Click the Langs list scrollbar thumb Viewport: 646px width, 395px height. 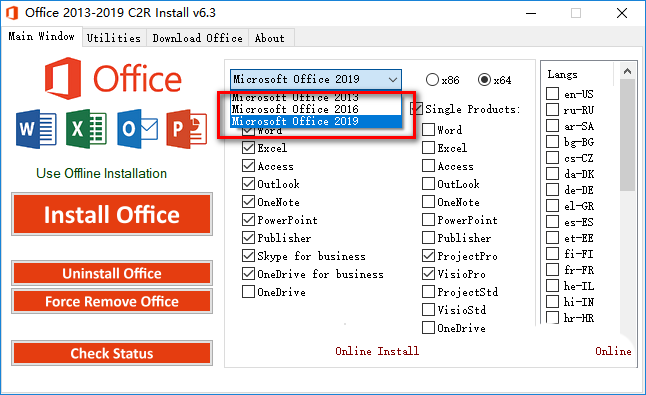click(x=627, y=135)
